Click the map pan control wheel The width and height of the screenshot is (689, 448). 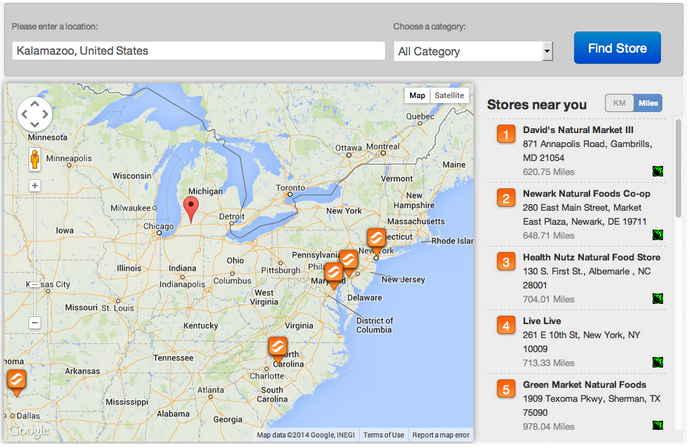(x=35, y=114)
